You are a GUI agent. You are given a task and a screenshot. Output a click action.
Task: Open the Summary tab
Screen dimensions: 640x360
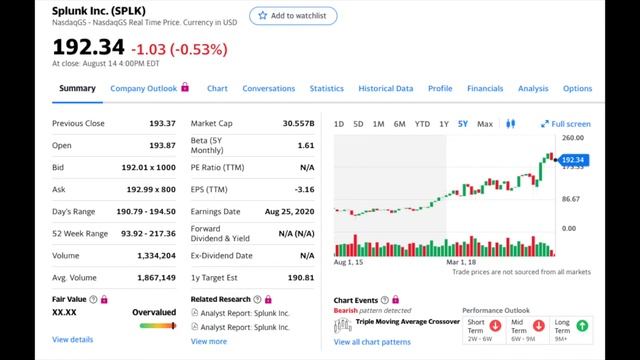77,89
